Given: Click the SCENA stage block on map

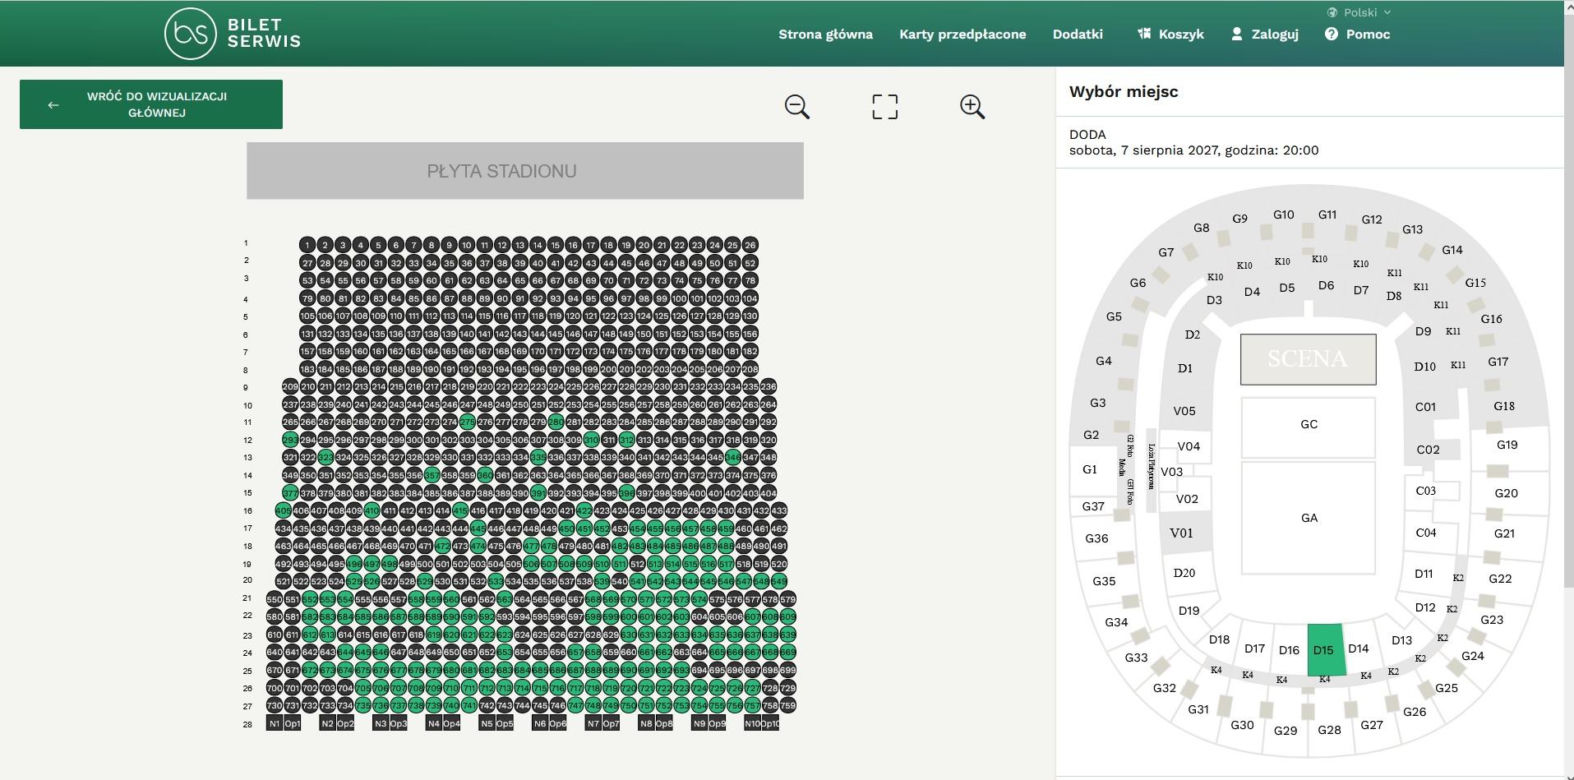Looking at the screenshot, I should point(1308,359).
